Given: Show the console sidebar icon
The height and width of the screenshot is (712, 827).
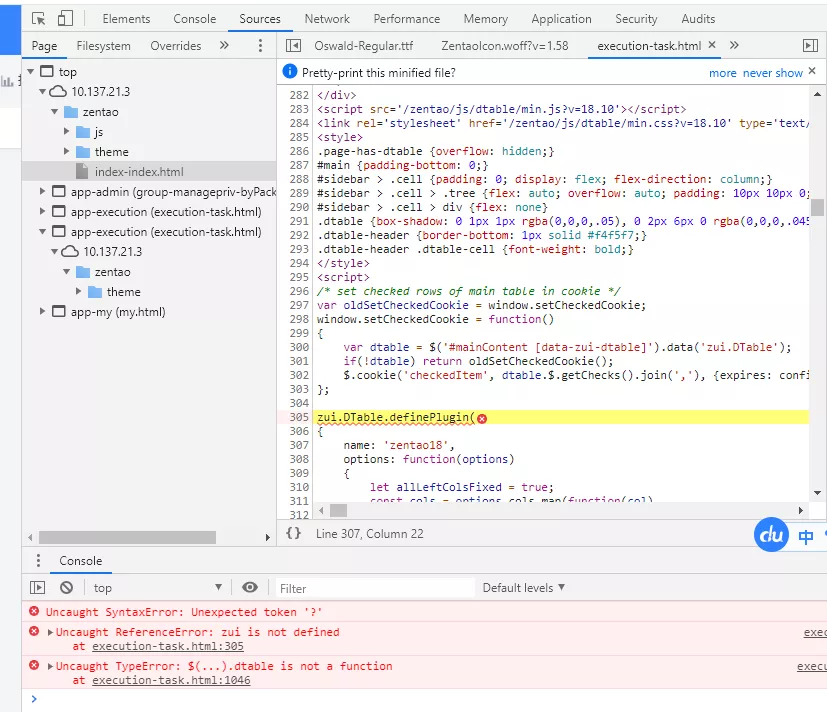Looking at the screenshot, I should click(38, 588).
